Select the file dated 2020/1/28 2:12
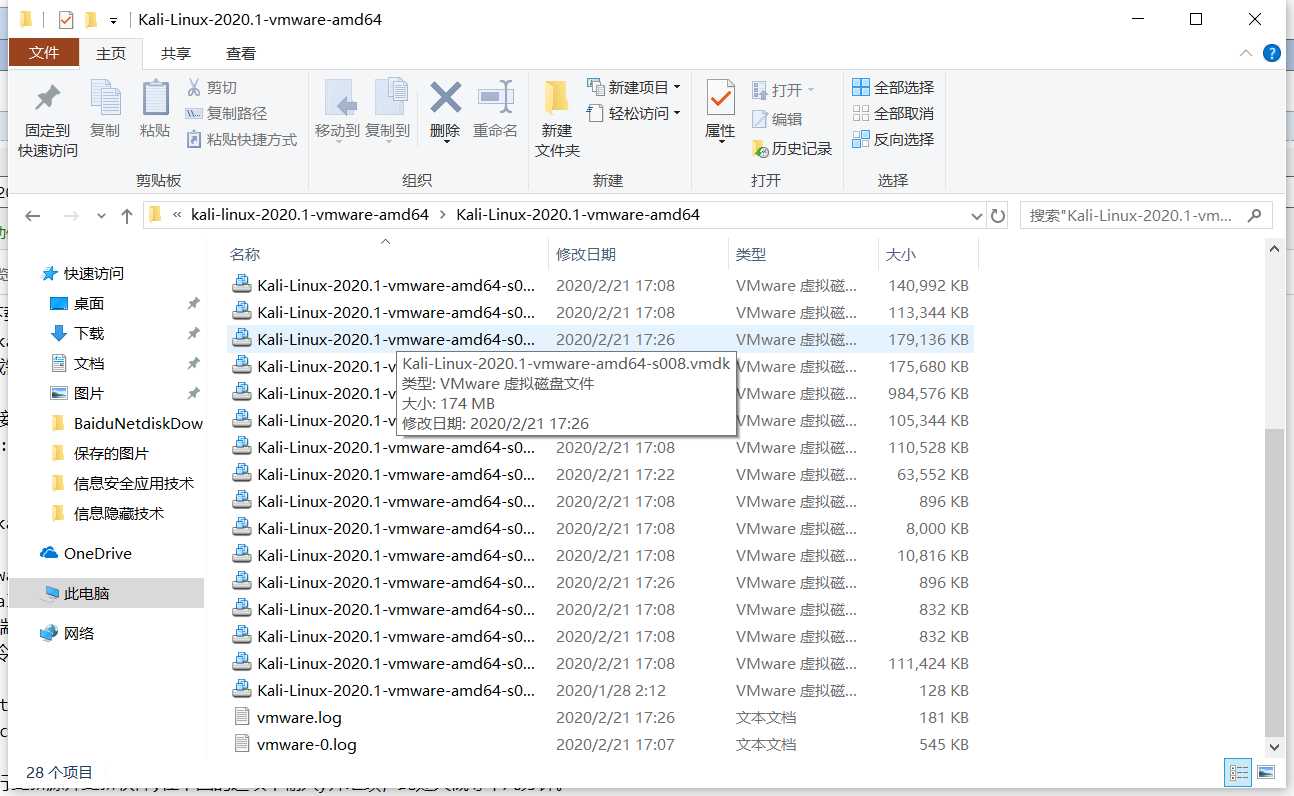1294x796 pixels. 600,690
